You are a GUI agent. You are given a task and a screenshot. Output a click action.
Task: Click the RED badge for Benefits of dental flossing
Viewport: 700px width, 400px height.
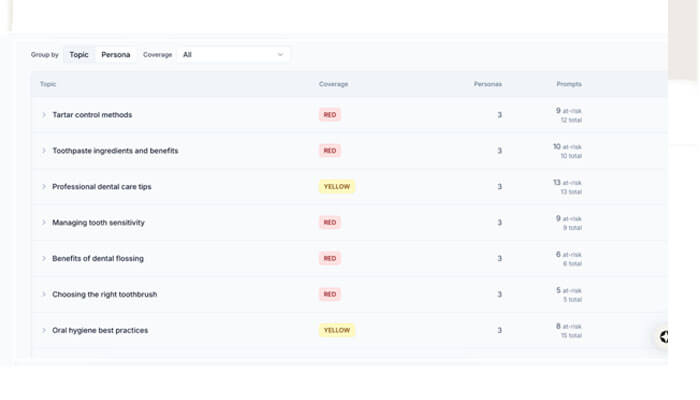(330, 258)
